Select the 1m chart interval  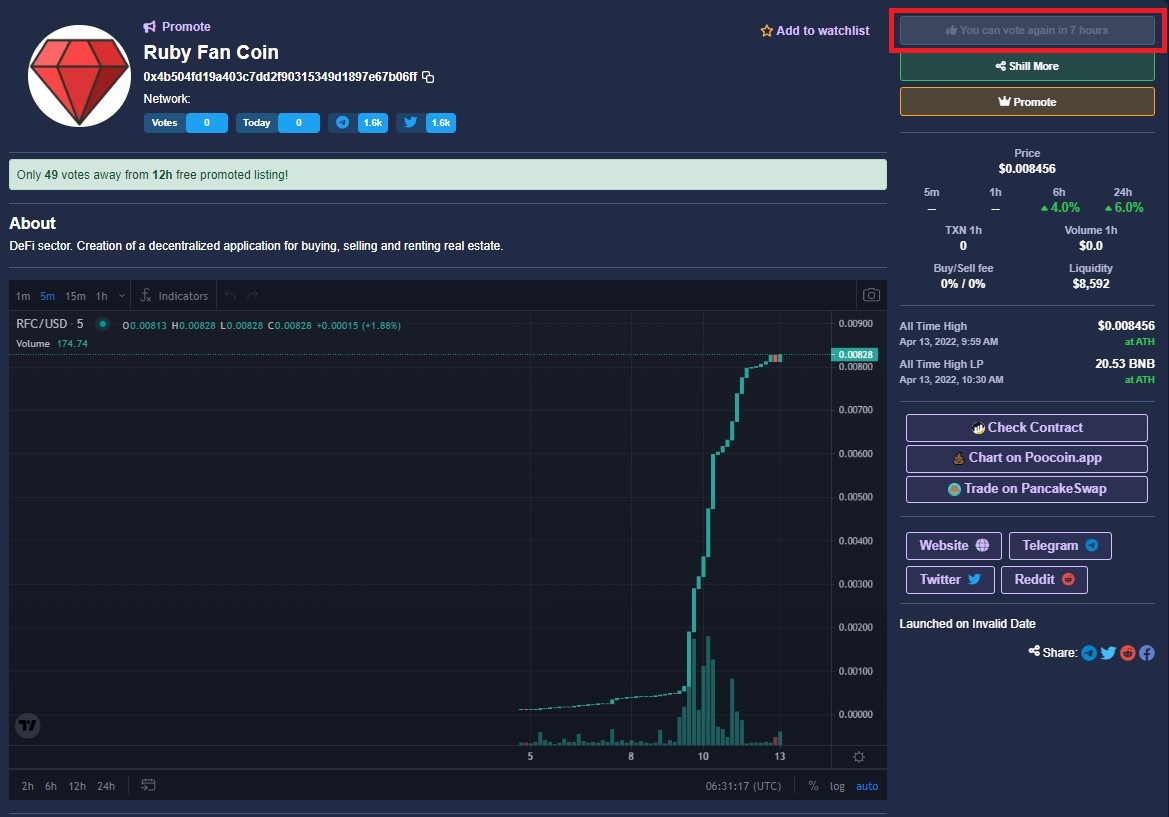[x=23, y=297]
